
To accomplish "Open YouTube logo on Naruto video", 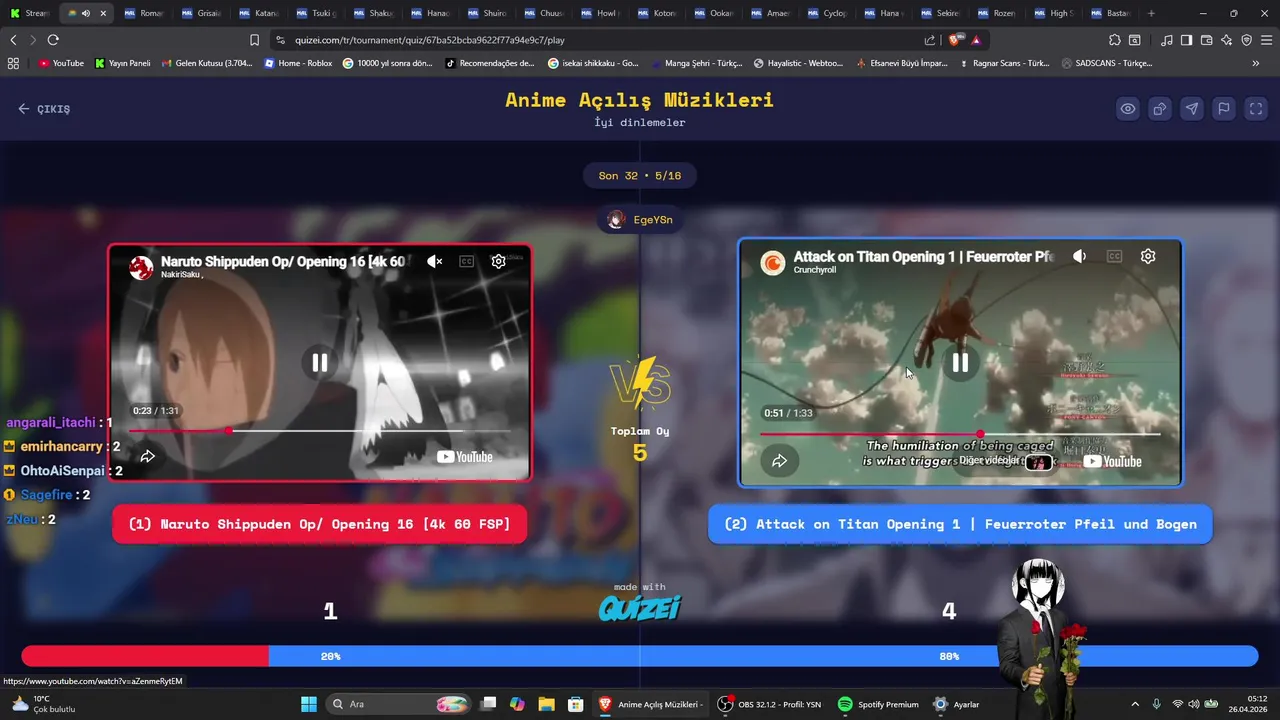I will (466, 457).
